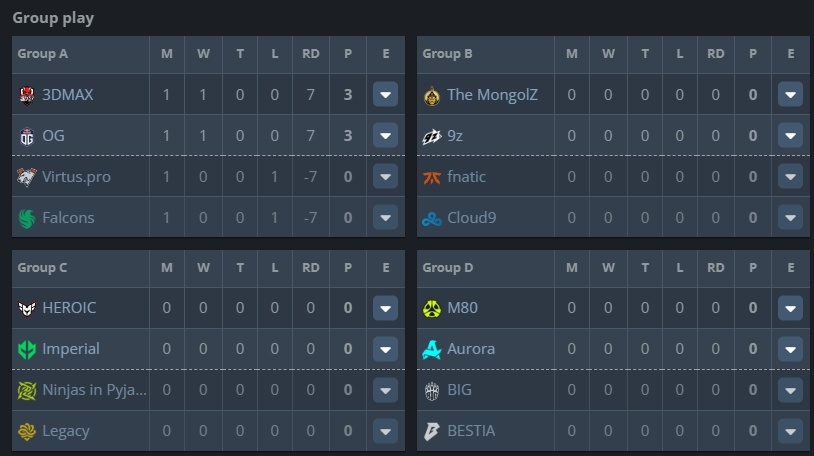Click the Group play section heading
The height and width of the screenshot is (456, 814).
pos(53,18)
